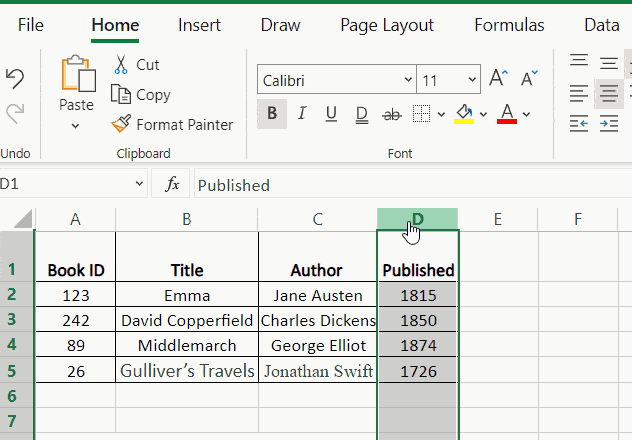Select the cell containing Emma
The width and height of the screenshot is (632, 440).
pyautogui.click(x=187, y=295)
